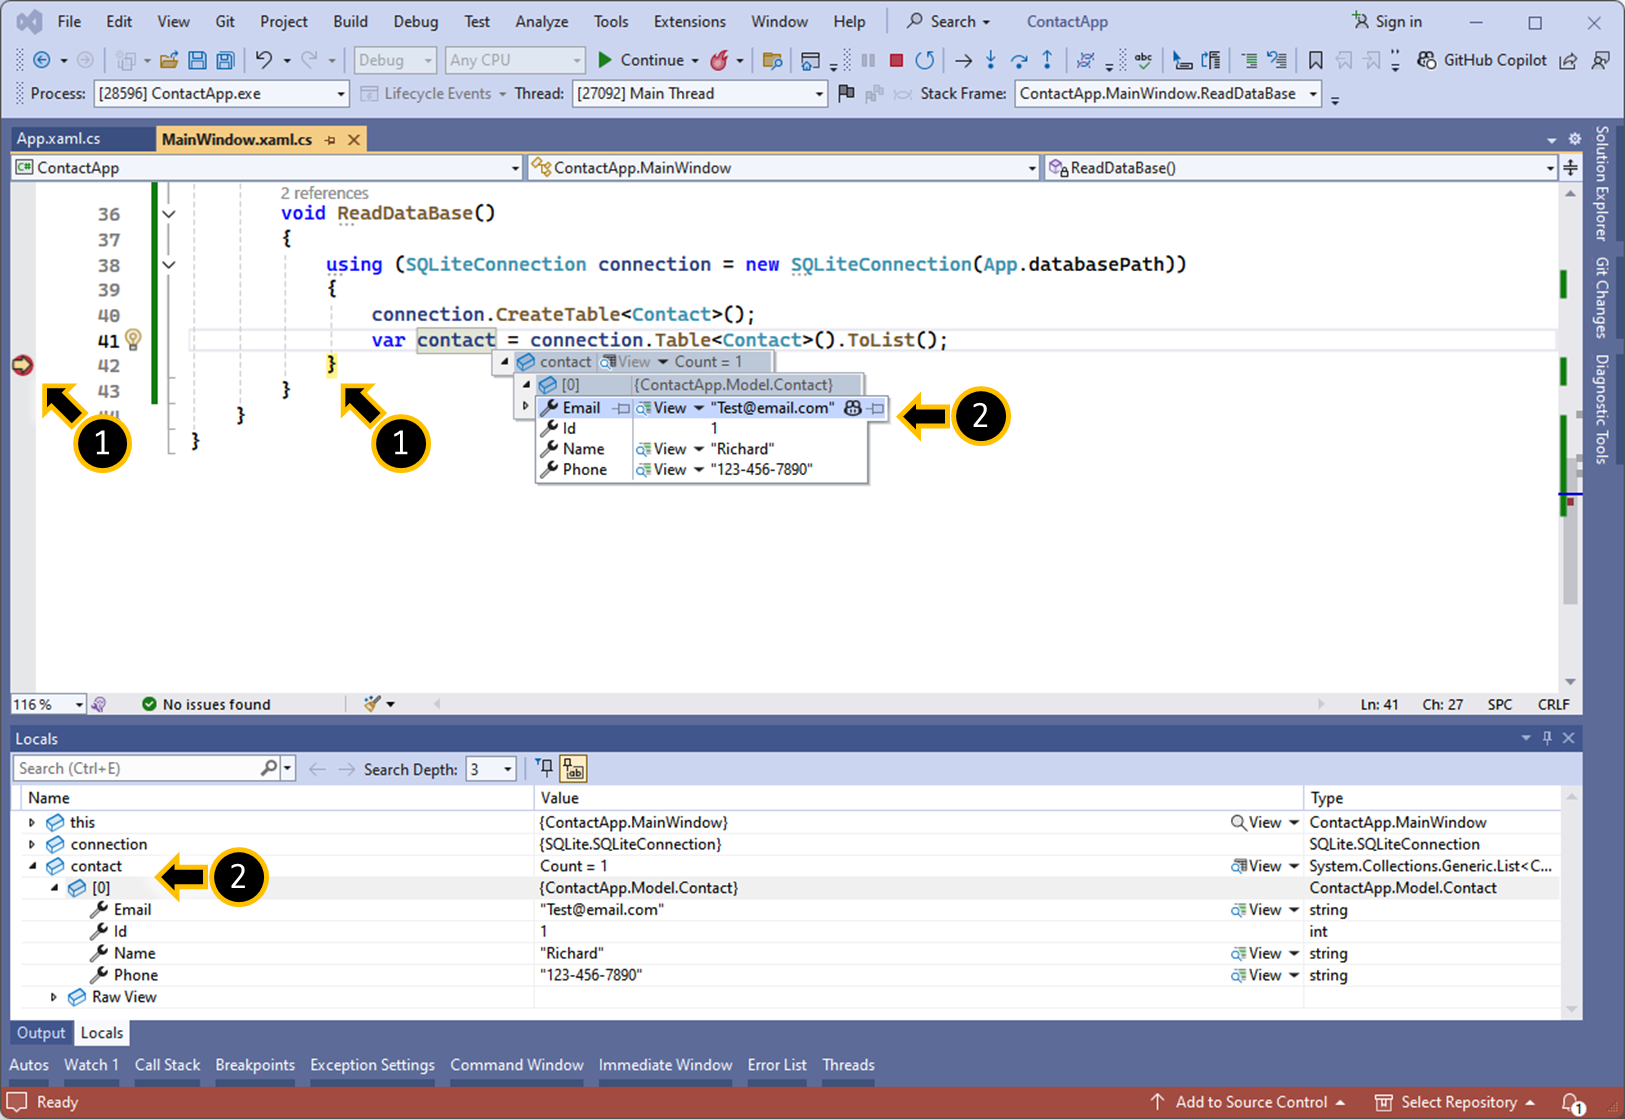Click Select Repository

click(x=1454, y=1102)
